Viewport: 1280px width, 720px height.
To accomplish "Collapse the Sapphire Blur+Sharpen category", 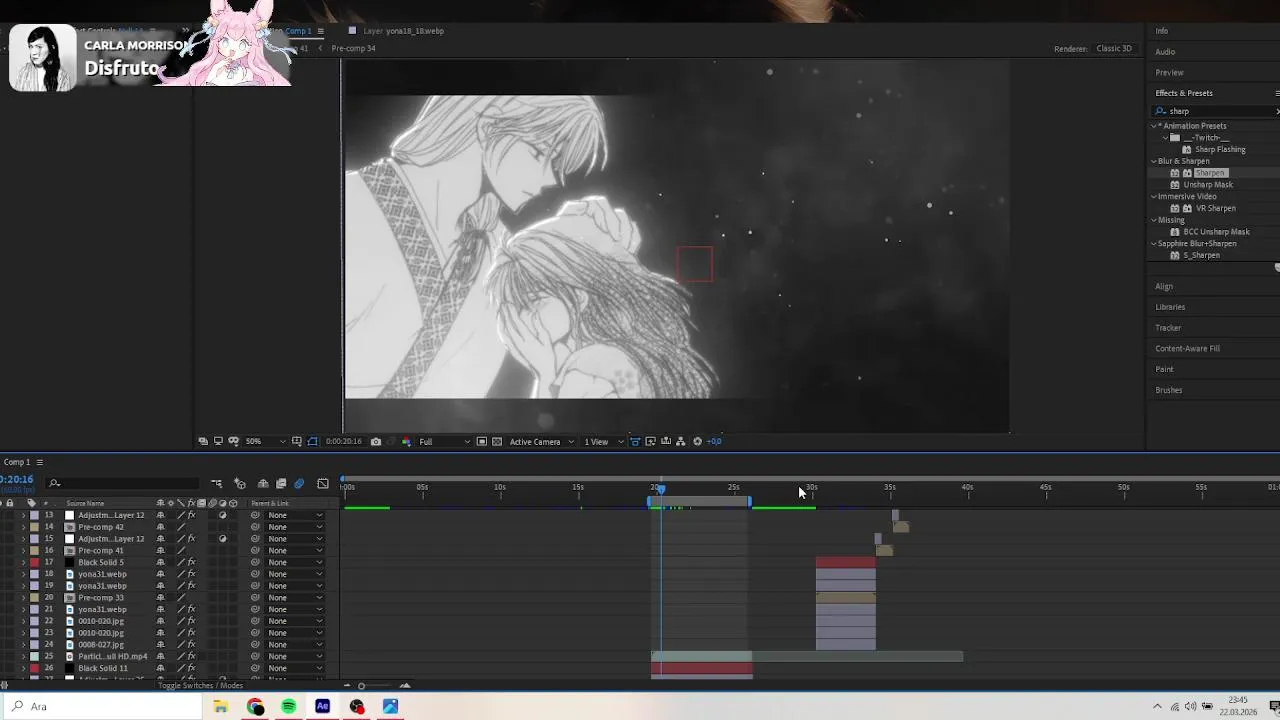I will pyautogui.click(x=1154, y=244).
